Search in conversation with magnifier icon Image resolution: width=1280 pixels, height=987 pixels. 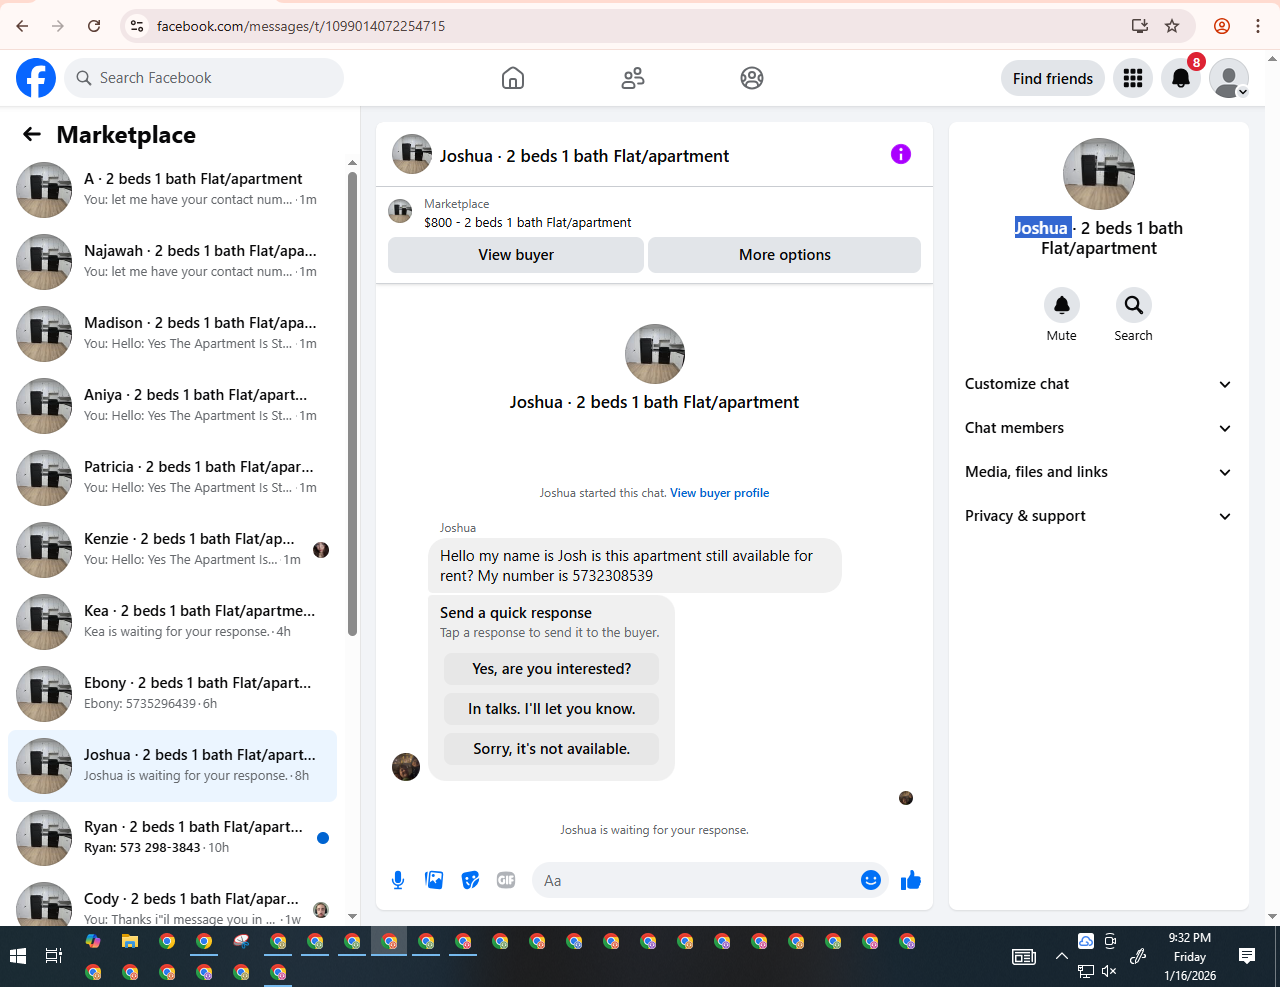coord(1133,305)
